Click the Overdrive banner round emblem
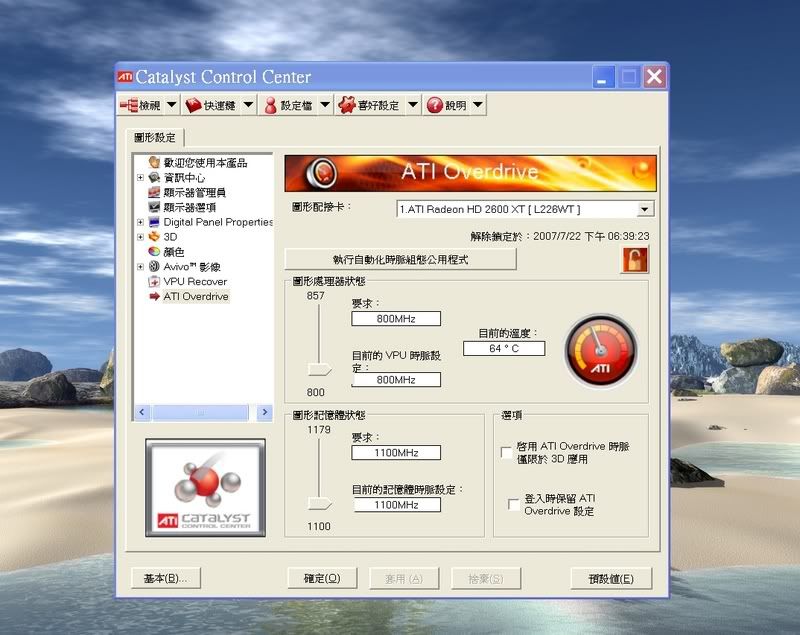Viewport: 800px width, 635px height. (x=321, y=172)
